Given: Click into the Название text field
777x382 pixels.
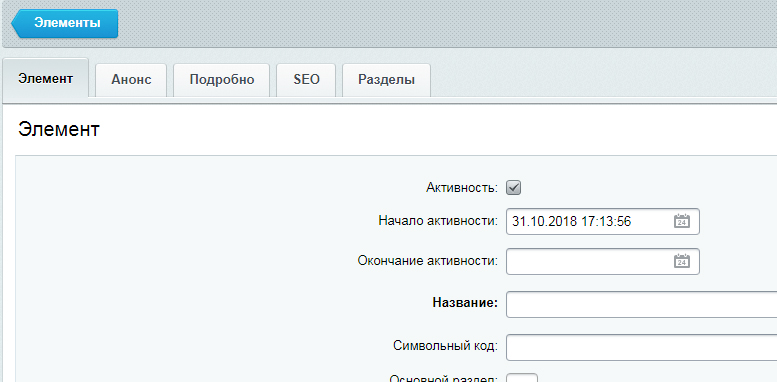Looking at the screenshot, I should coord(641,304).
